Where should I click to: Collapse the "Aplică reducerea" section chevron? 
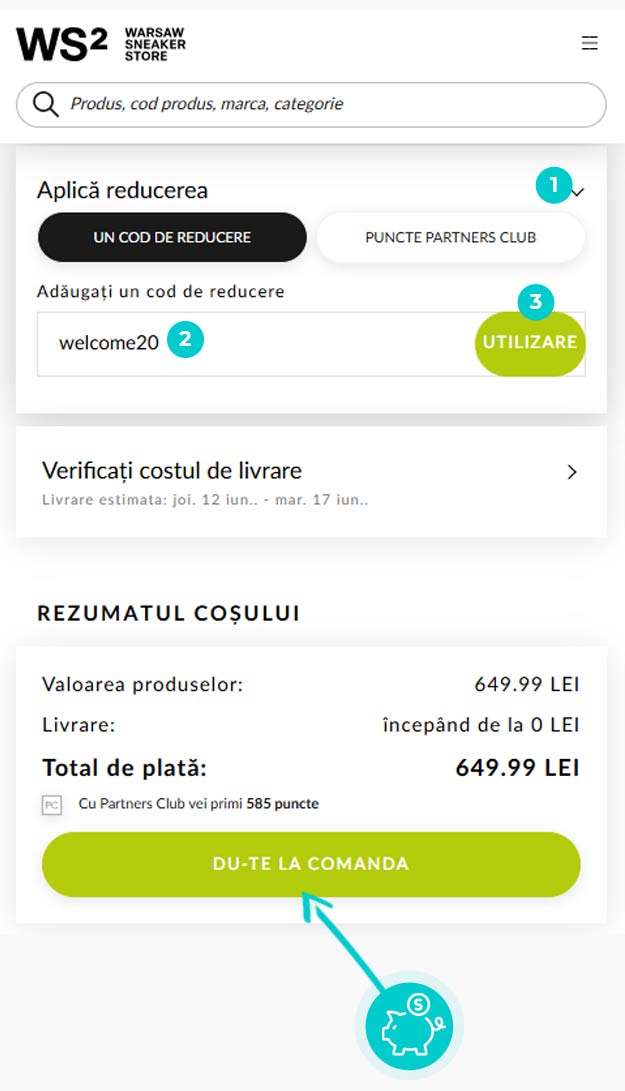pyautogui.click(x=578, y=191)
